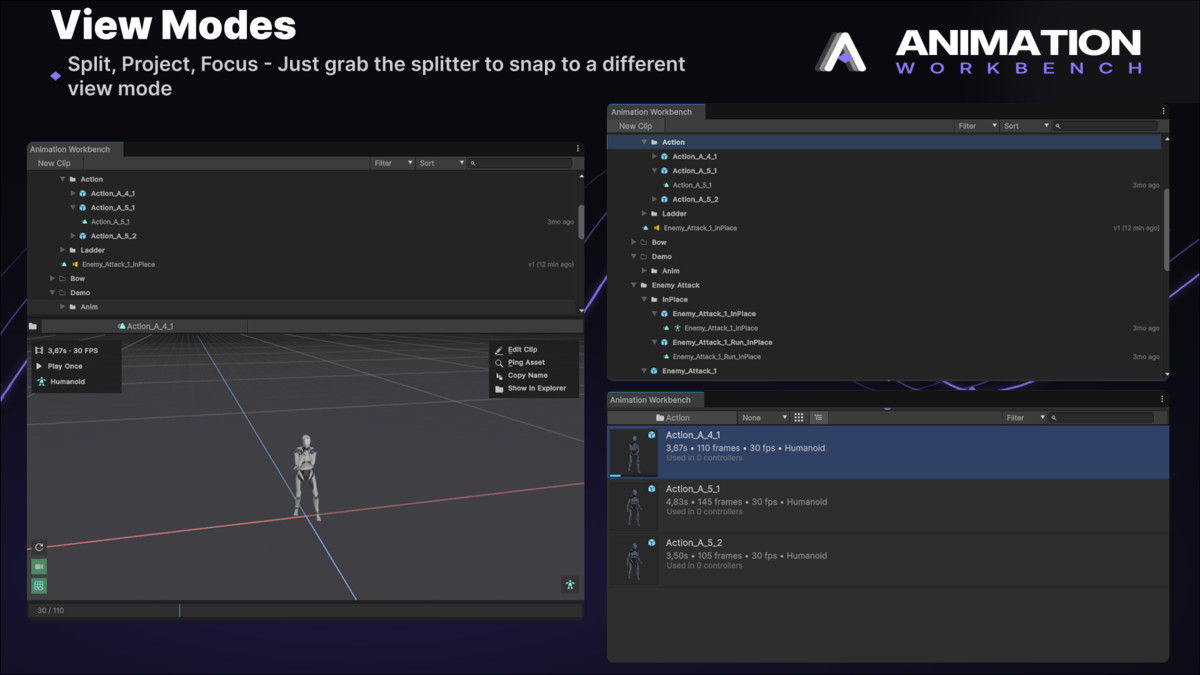Collapse Enemy Attack folder in top-right window
Viewport: 1200px width, 675px height.
pyautogui.click(x=634, y=286)
